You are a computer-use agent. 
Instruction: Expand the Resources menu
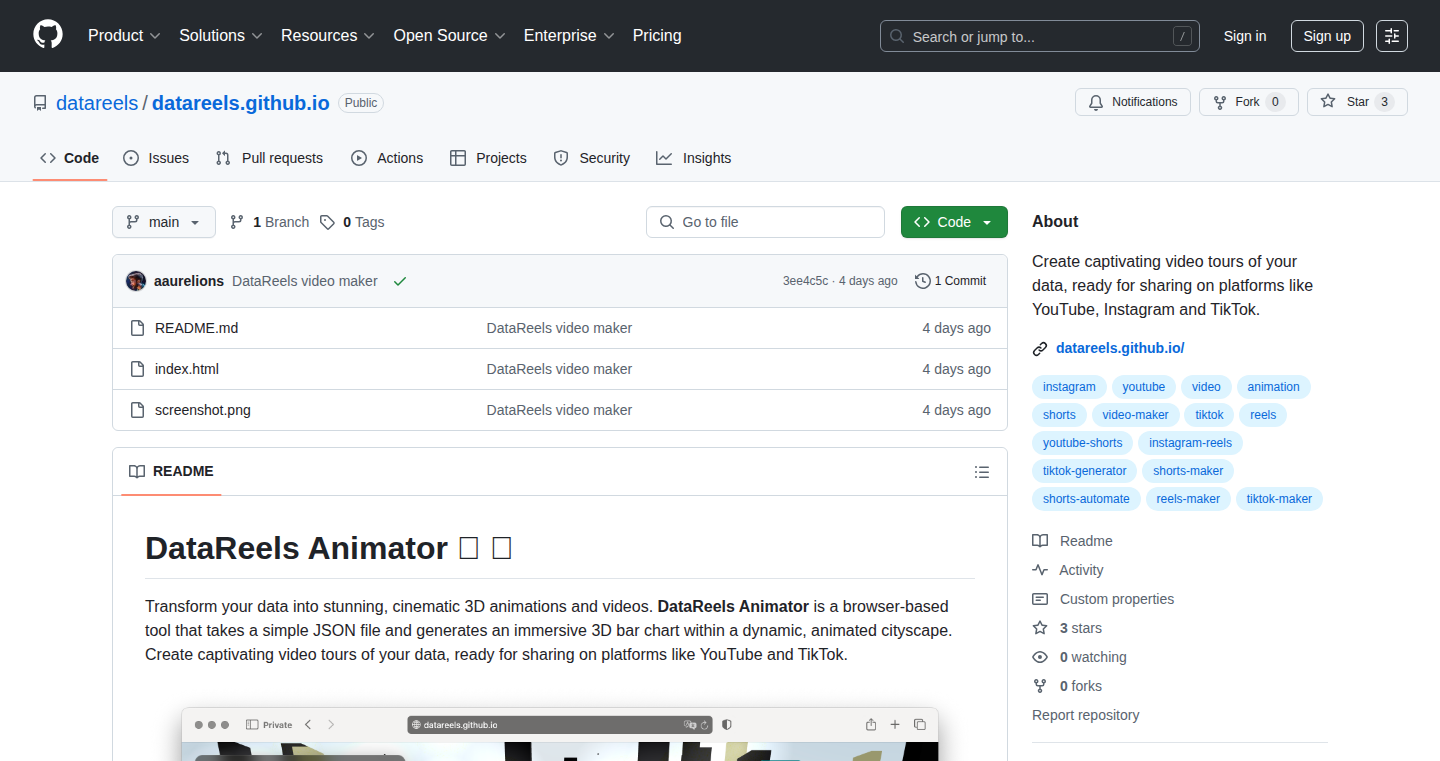click(x=328, y=35)
